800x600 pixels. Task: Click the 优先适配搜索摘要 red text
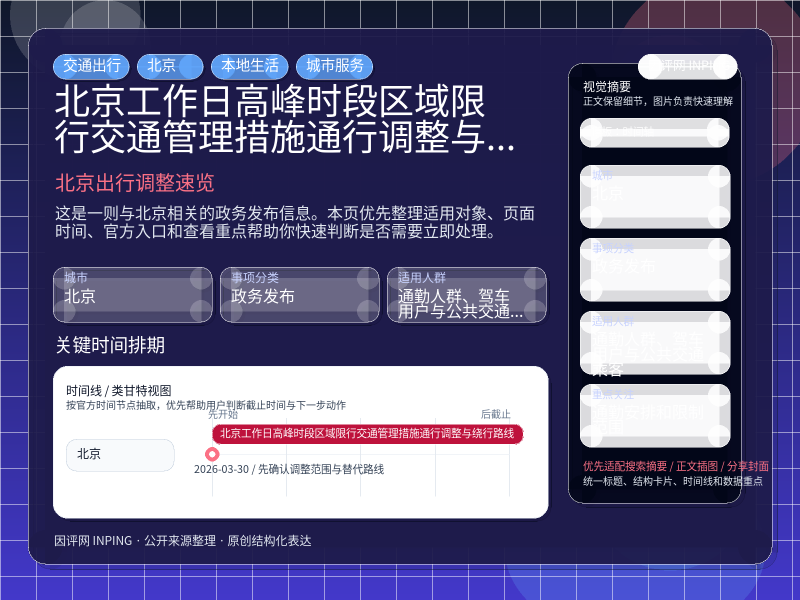click(x=625, y=466)
